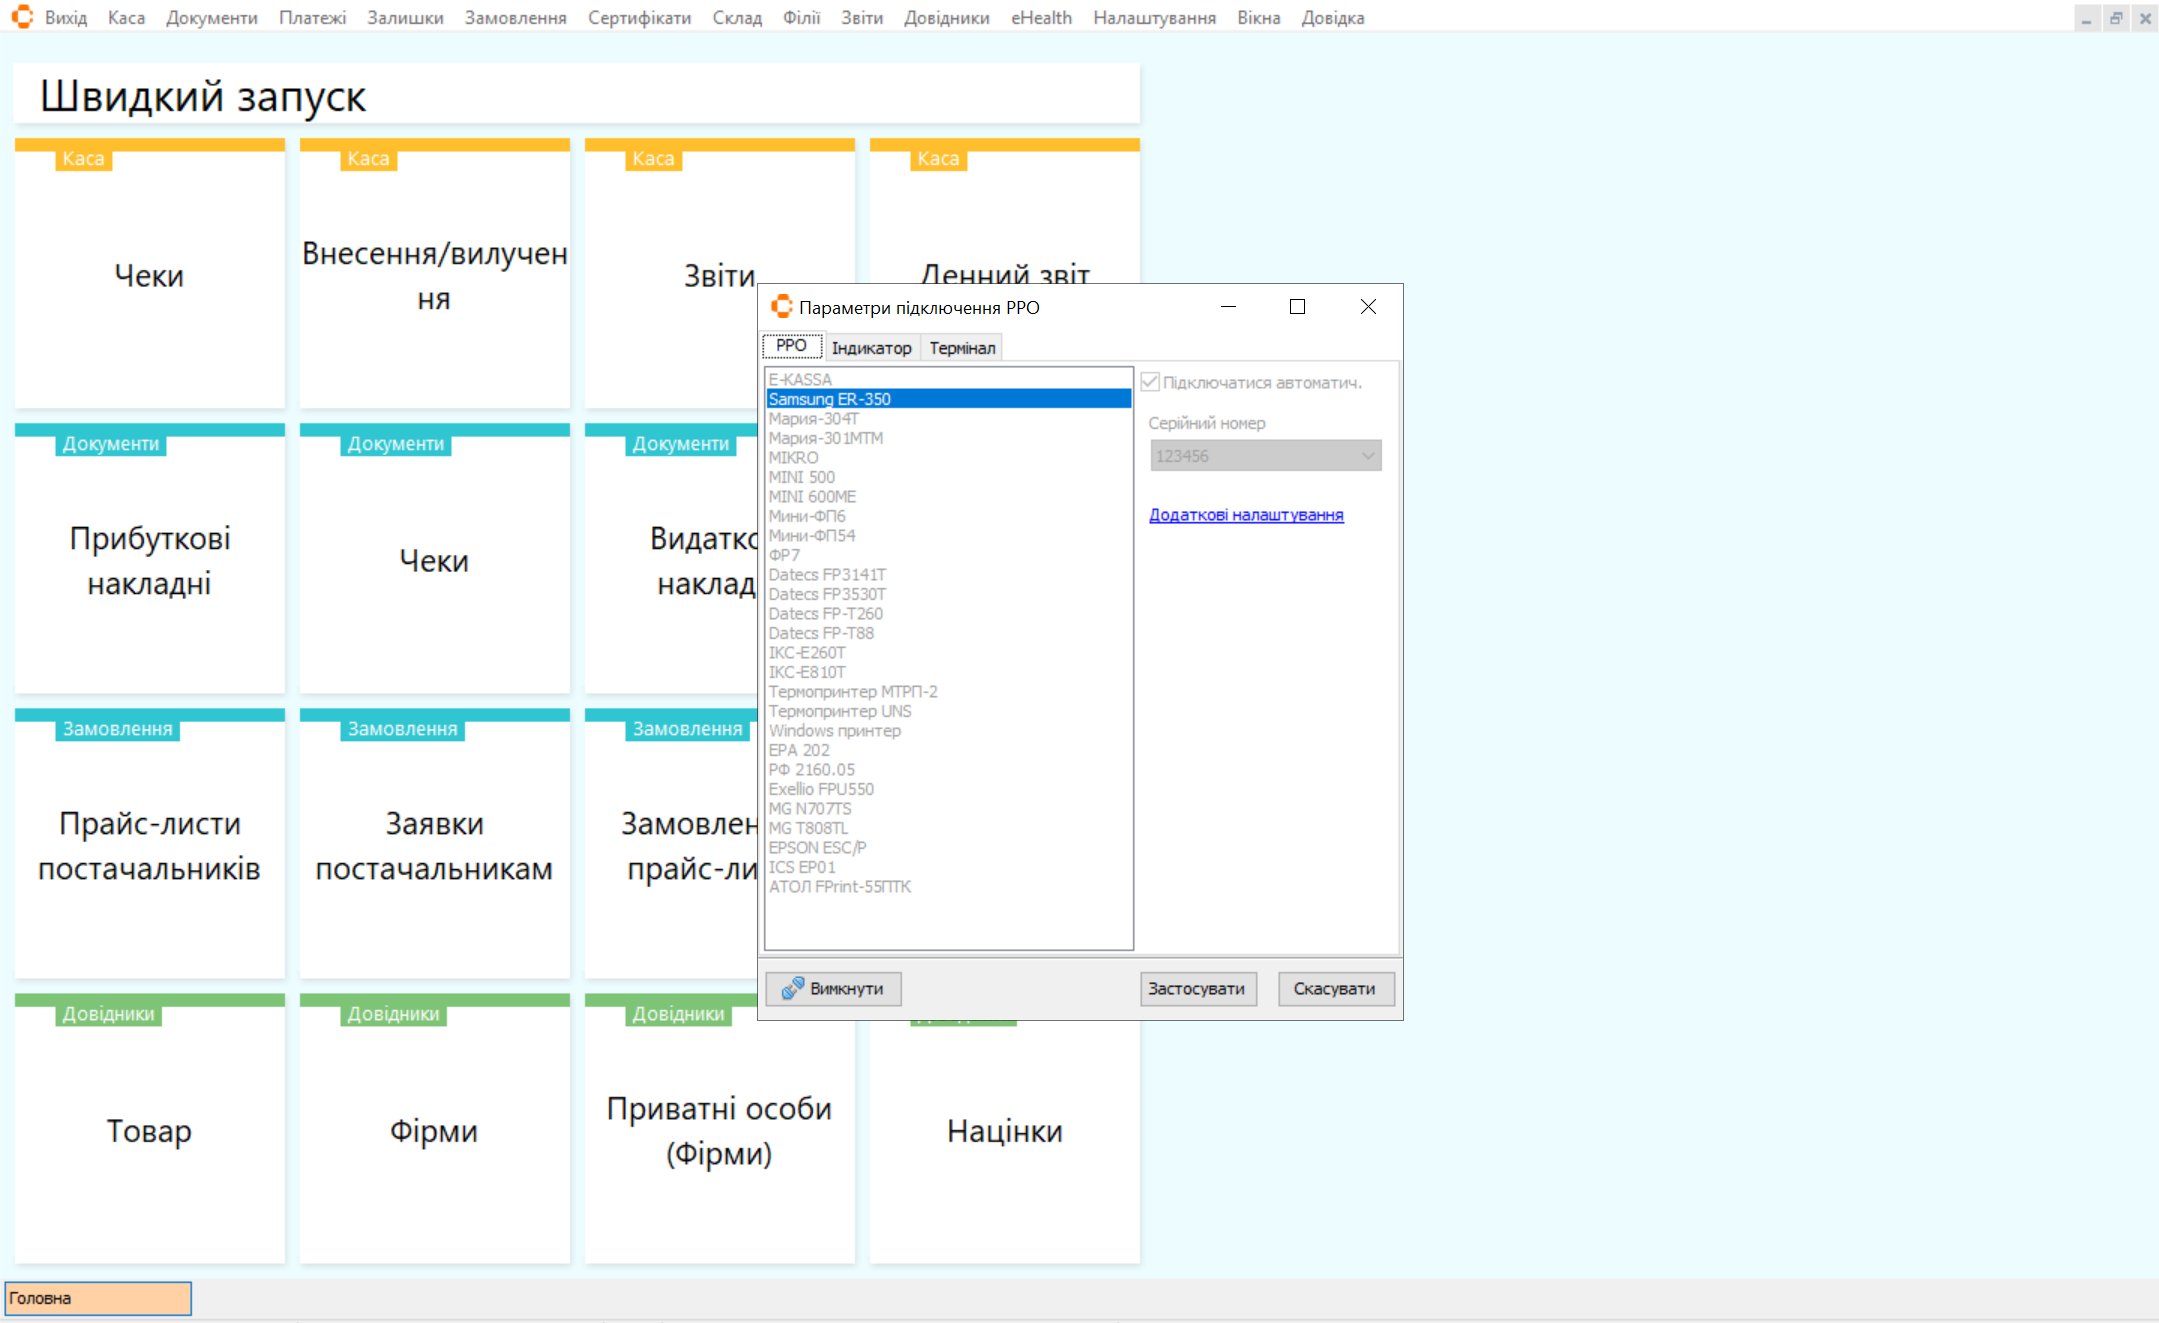Screen dimensions: 2159x1323
Task: Open the Додаткові налаштування link
Action: (x=1246, y=515)
